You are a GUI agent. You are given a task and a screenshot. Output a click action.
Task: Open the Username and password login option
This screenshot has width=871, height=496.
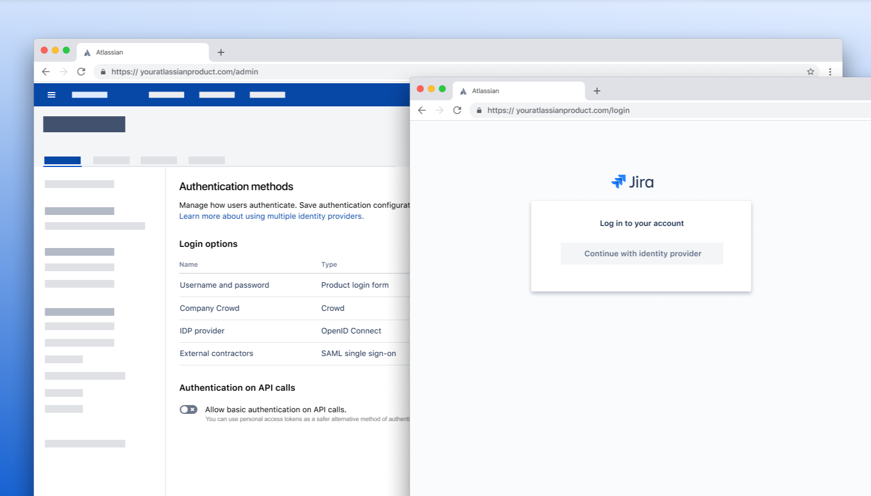[x=224, y=285]
